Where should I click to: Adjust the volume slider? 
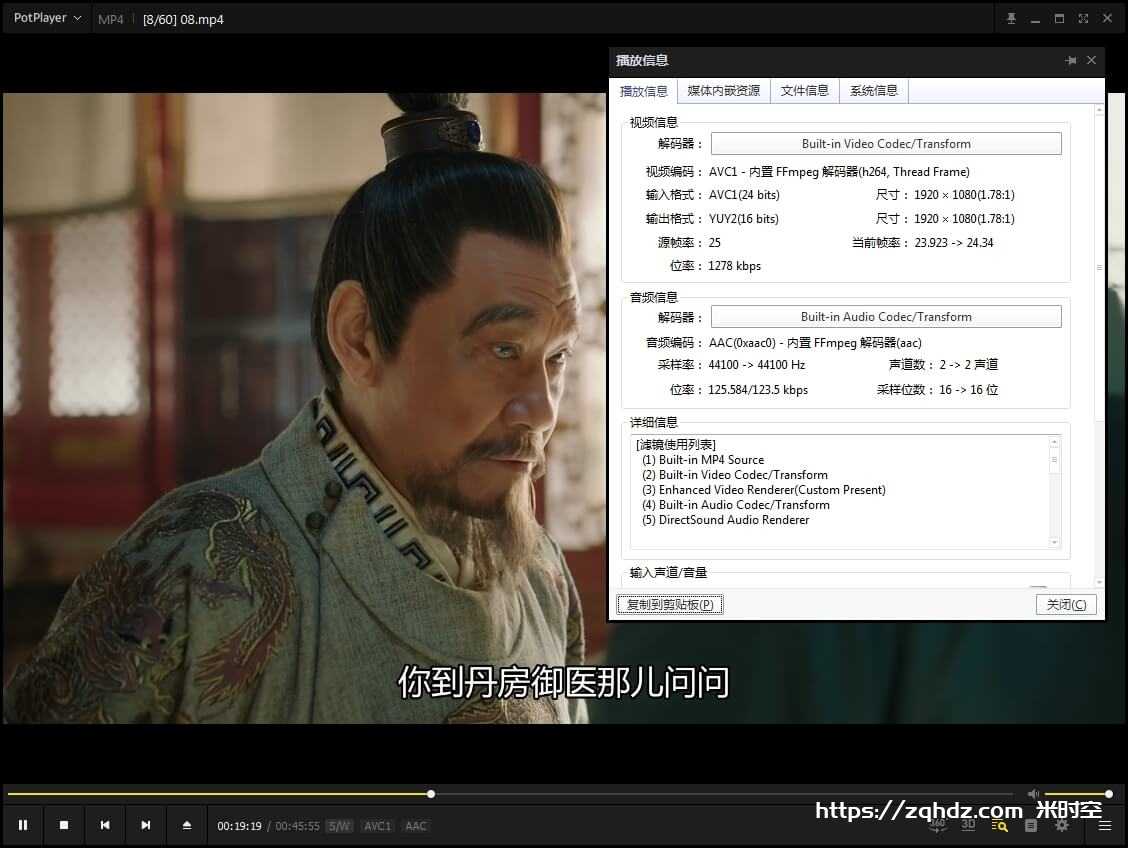coord(1078,794)
